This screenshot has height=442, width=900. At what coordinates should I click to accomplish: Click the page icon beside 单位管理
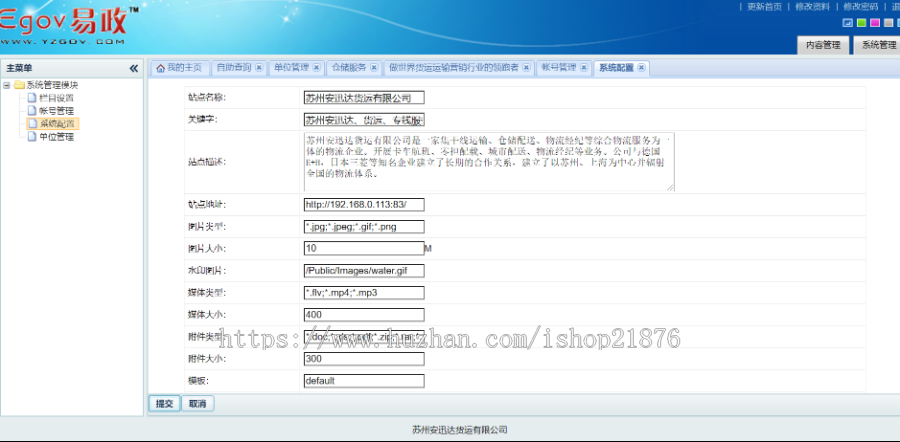click(32, 137)
